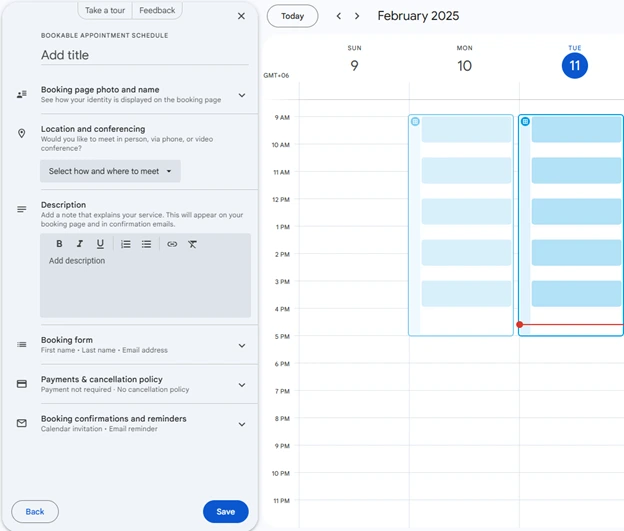Select Tuesday 9 AM appointment slot
Screen dimensions: 624x531
(x=577, y=129)
